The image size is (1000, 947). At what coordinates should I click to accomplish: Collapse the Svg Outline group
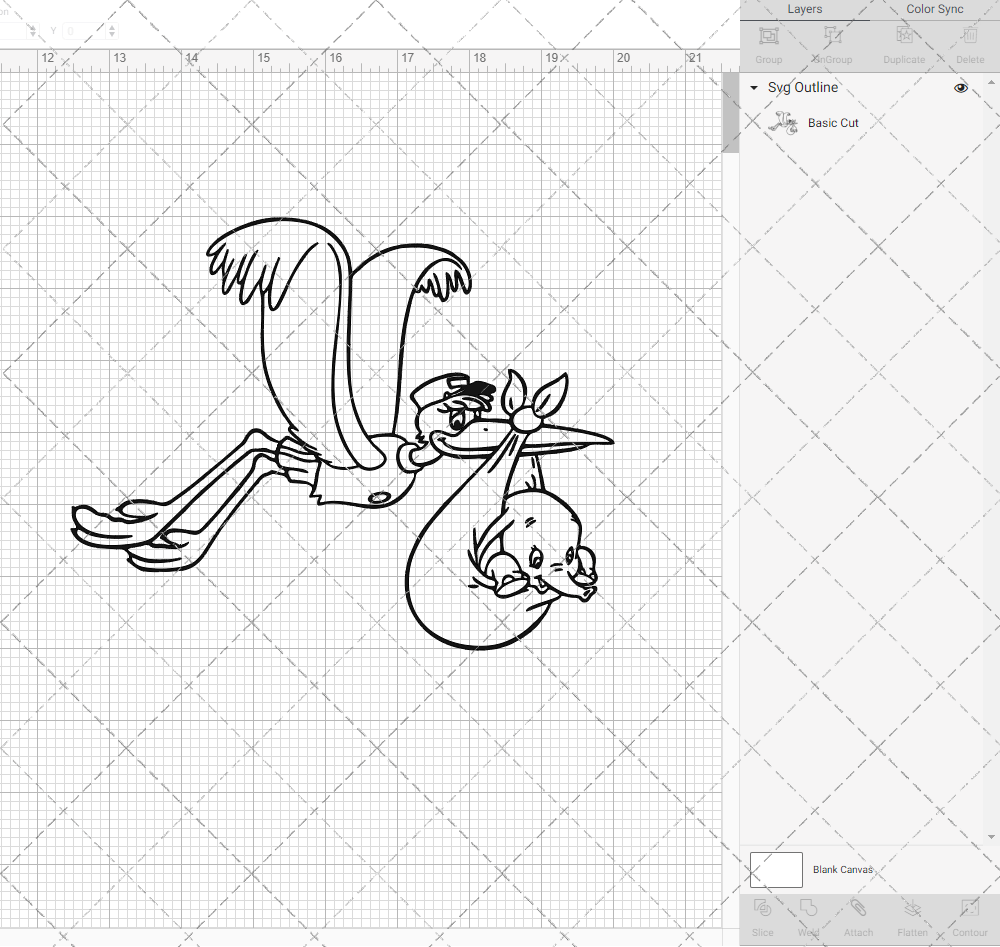coord(753,88)
